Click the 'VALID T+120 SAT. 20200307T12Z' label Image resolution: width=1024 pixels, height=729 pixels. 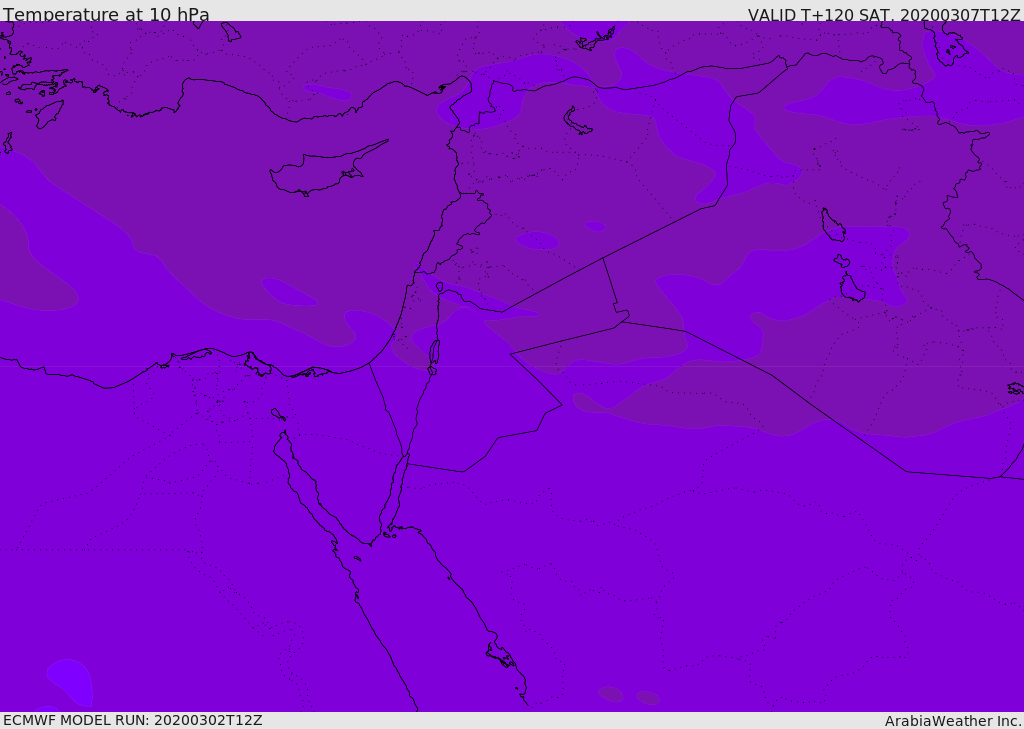[x=884, y=15]
